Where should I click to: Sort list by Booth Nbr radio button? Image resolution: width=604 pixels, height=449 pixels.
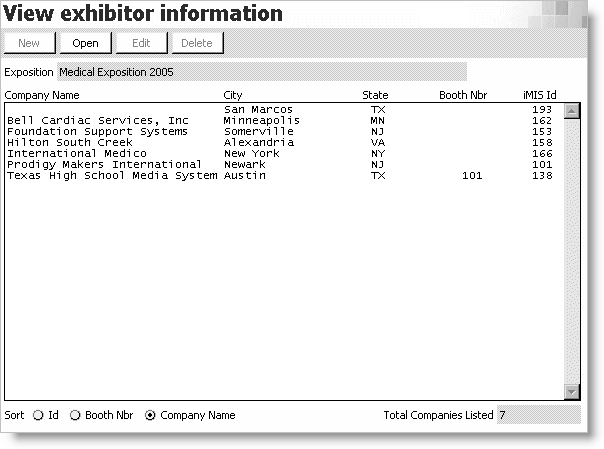pyautogui.click(x=75, y=415)
